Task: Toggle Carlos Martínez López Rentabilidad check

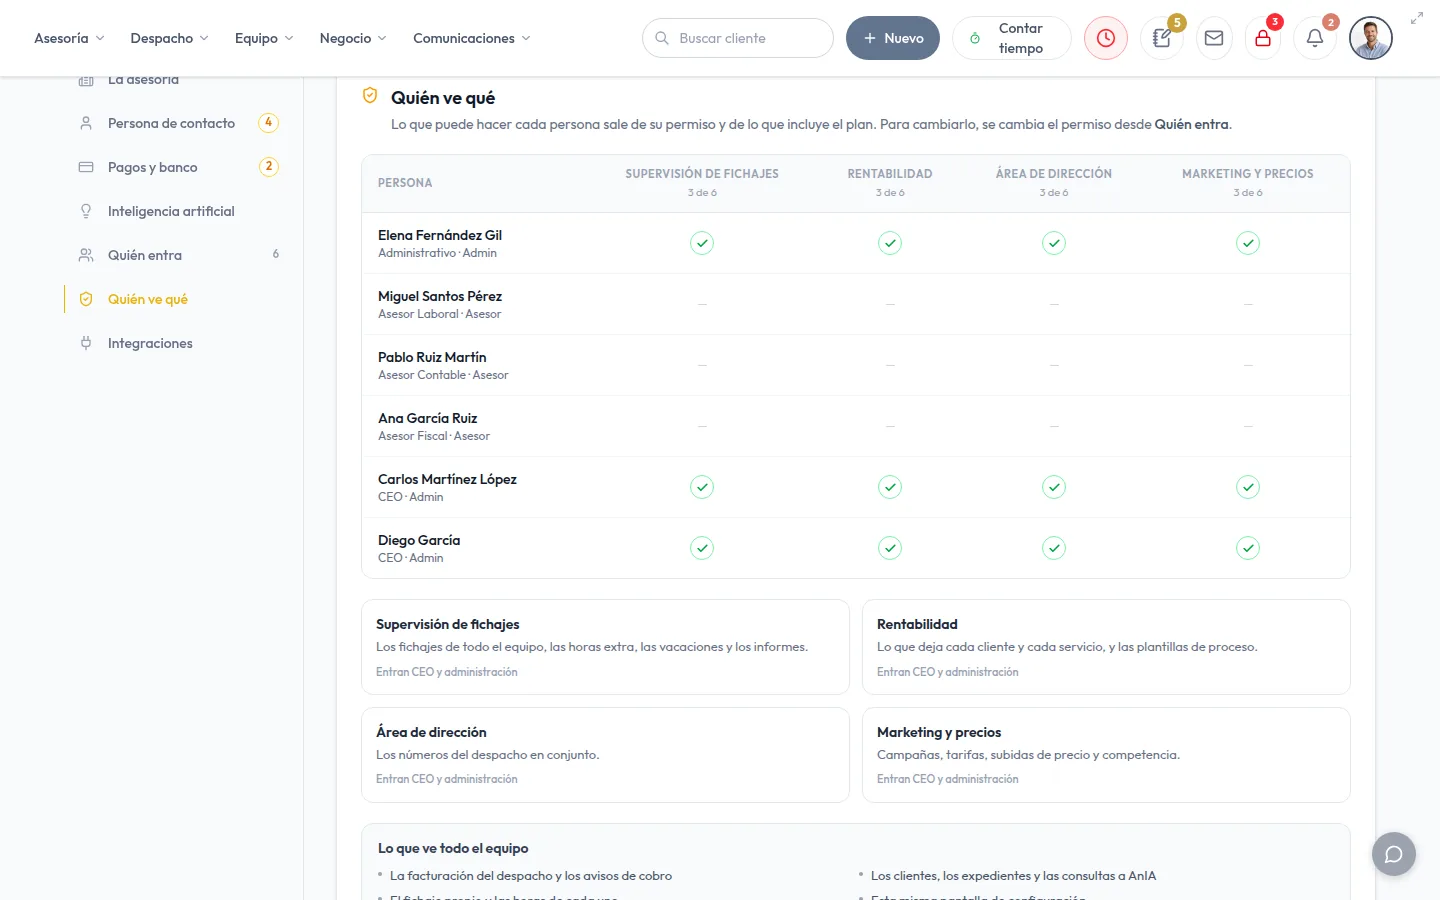Action: click(890, 487)
